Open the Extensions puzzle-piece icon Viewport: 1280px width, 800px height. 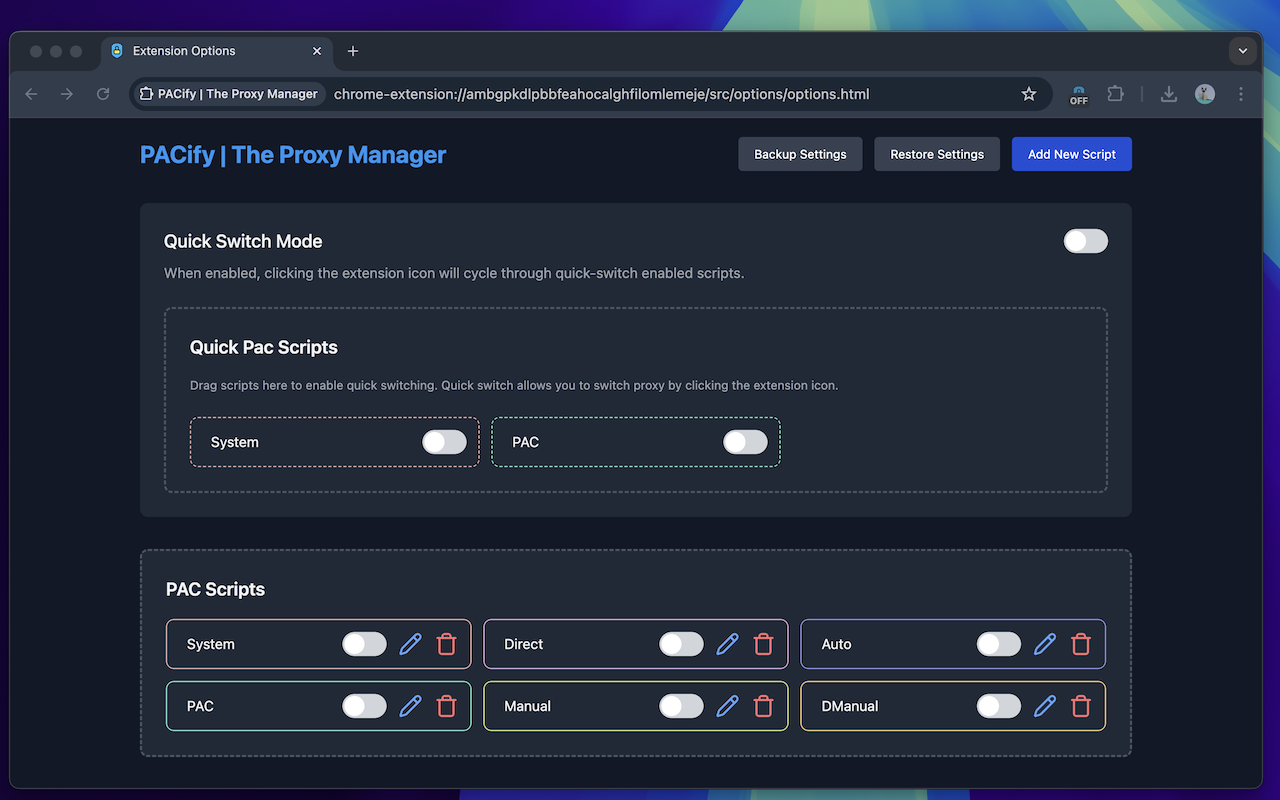pyautogui.click(x=1115, y=93)
